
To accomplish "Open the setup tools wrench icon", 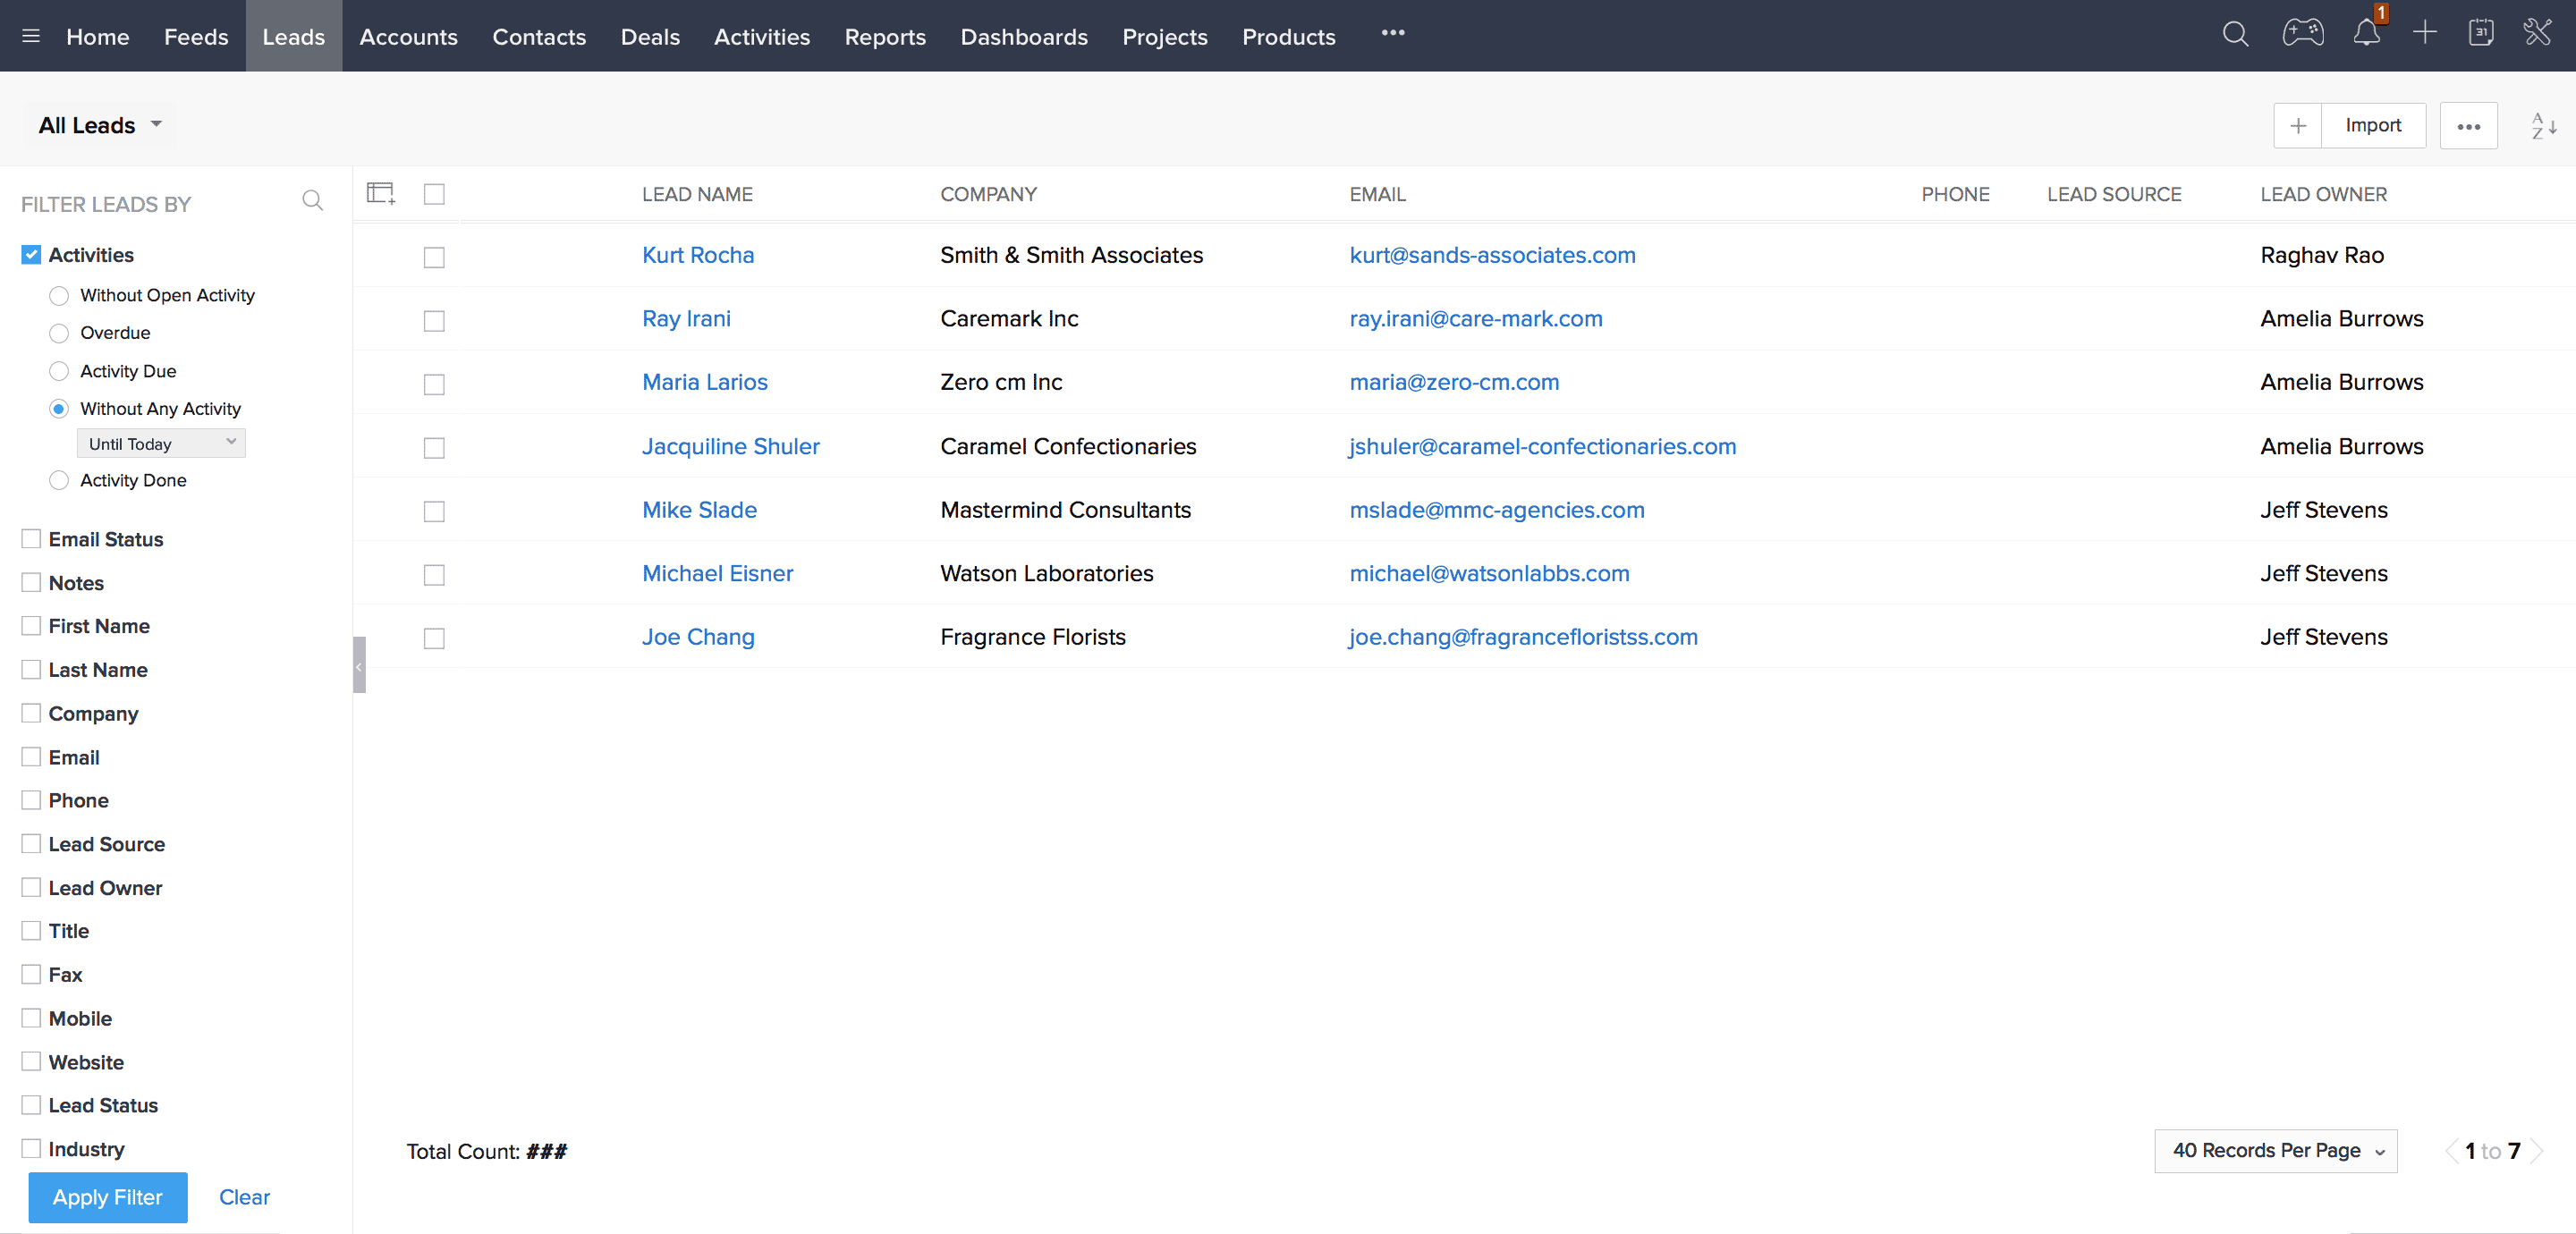I will 2537,34.
